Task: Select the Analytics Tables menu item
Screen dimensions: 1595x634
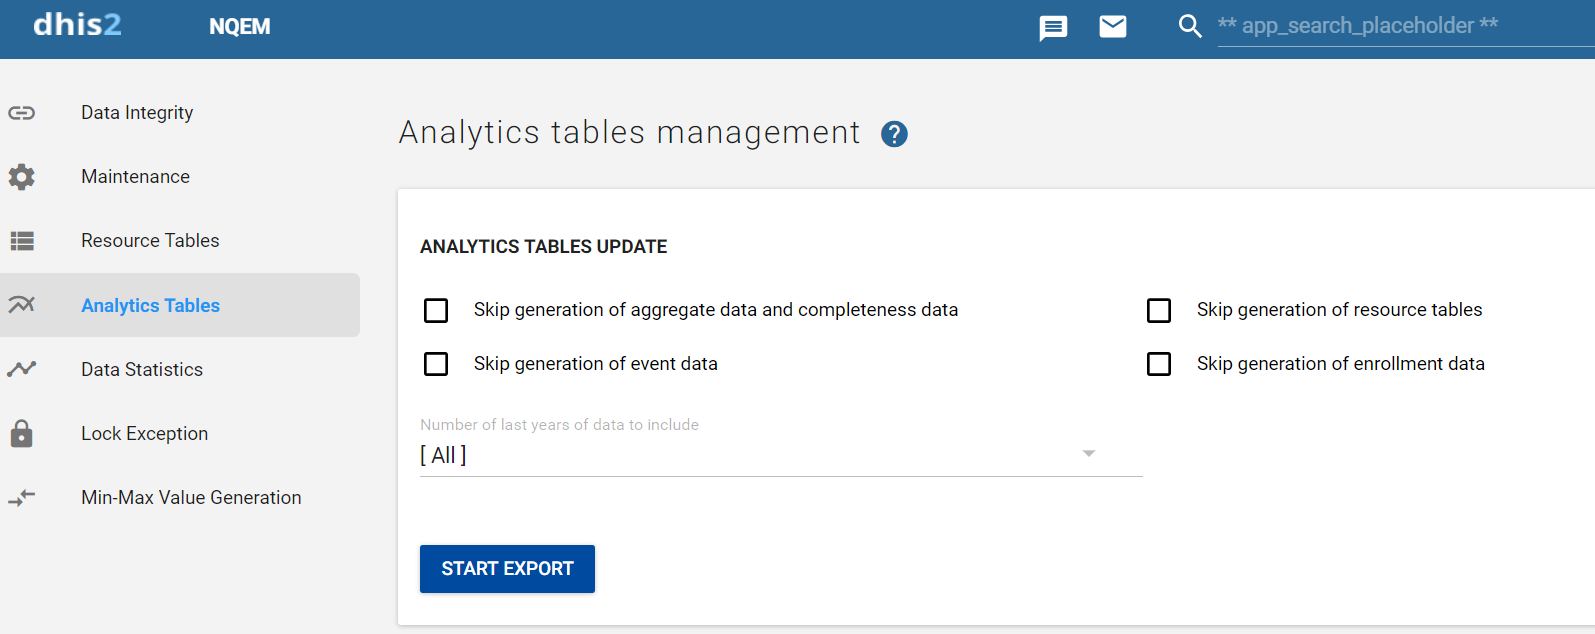Action: pyautogui.click(x=180, y=305)
